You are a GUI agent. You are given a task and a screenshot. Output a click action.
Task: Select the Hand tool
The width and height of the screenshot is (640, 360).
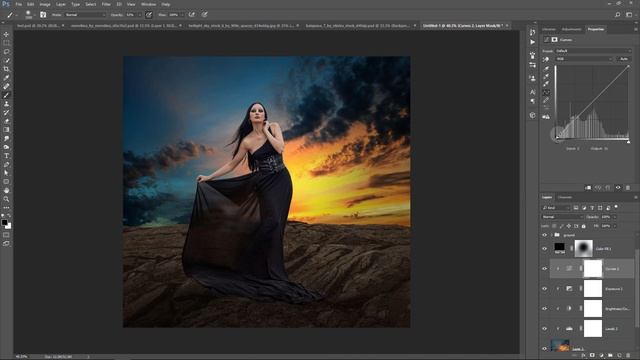(x=6, y=190)
